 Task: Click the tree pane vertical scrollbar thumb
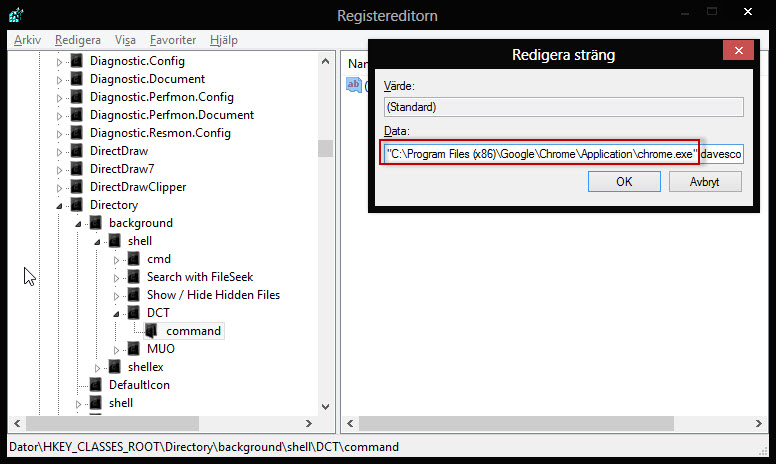[x=325, y=148]
